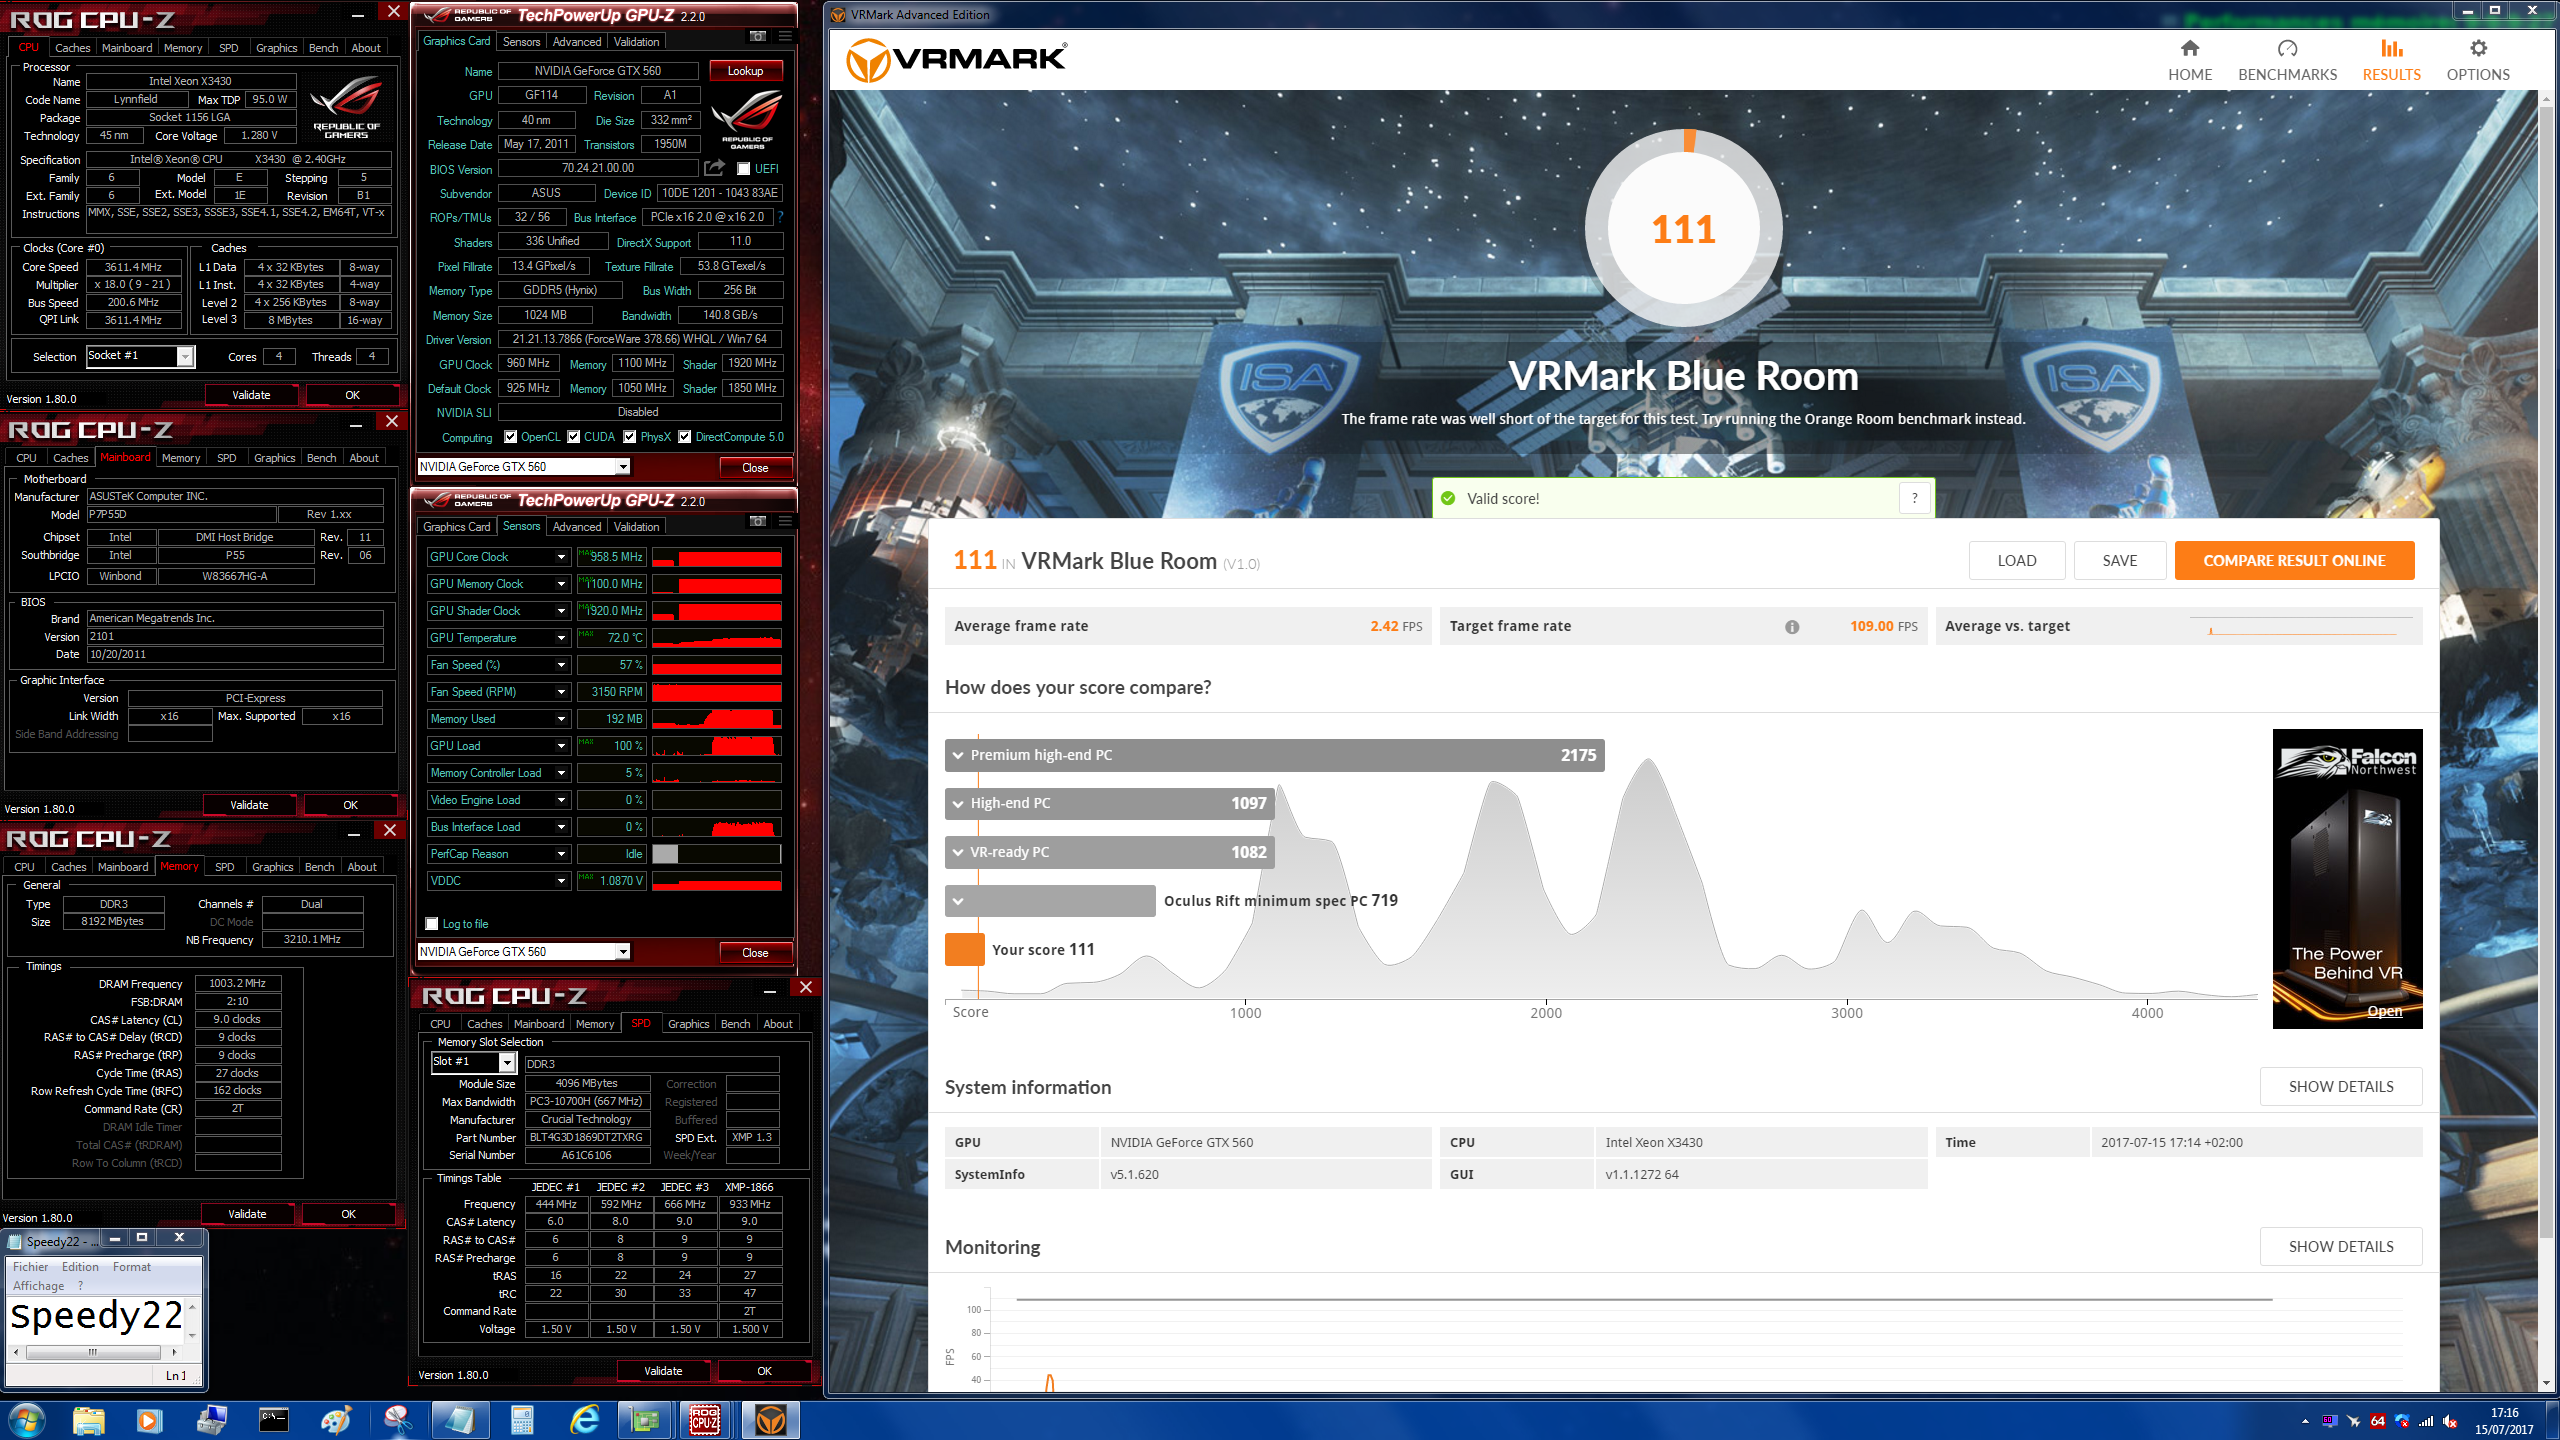This screenshot has height=1440, width=2560.
Task: Open the Windows Start orb
Action: [26, 1420]
